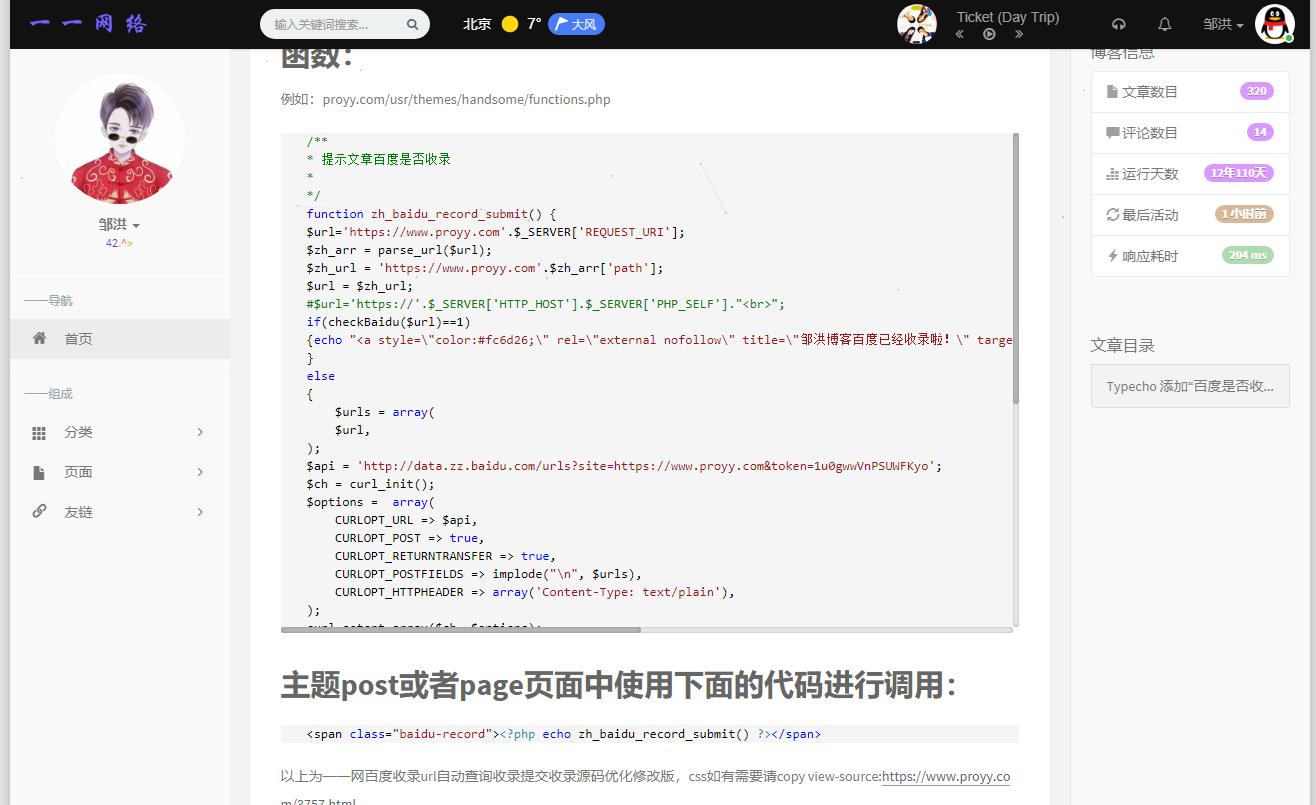Click the QQ penguin avatar

tap(1274, 24)
